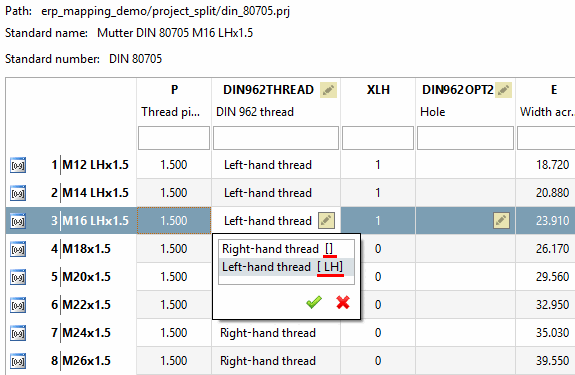Click the 35.030 value cell
The width and height of the screenshot is (575, 375).
coord(545,333)
